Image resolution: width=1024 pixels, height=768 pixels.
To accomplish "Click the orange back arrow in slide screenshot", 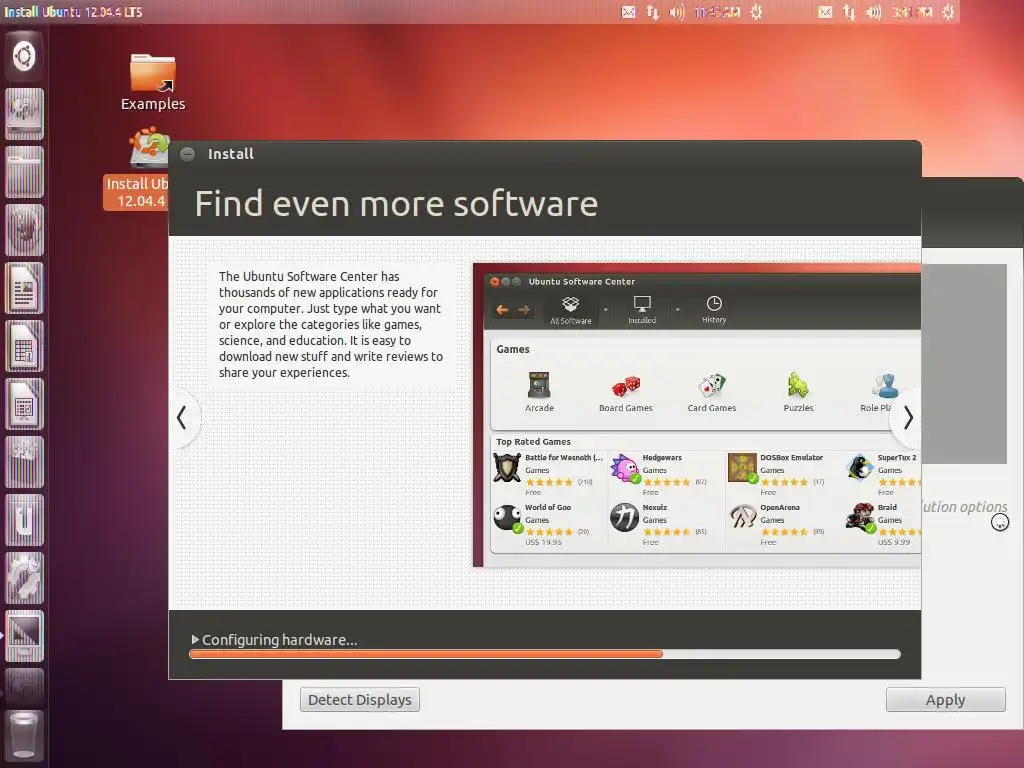I will coord(502,310).
